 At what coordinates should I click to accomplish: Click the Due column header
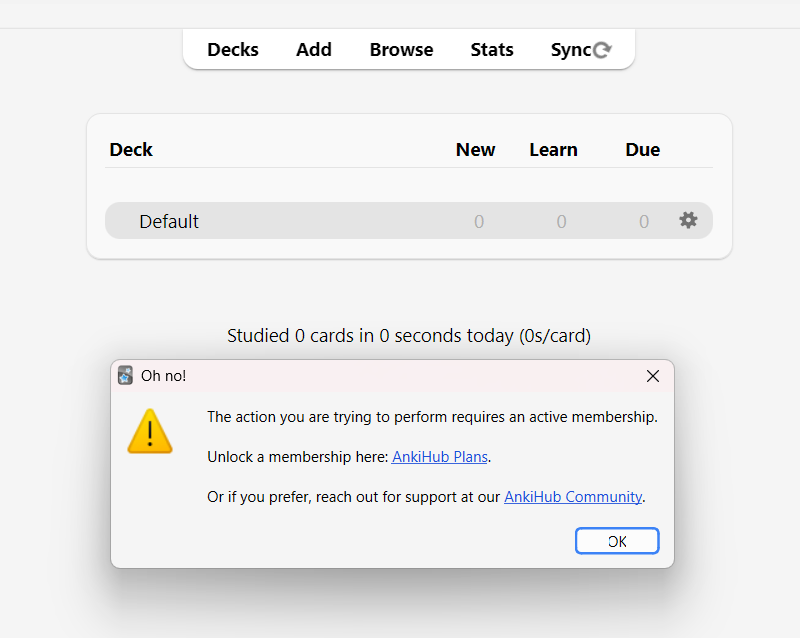tap(643, 150)
